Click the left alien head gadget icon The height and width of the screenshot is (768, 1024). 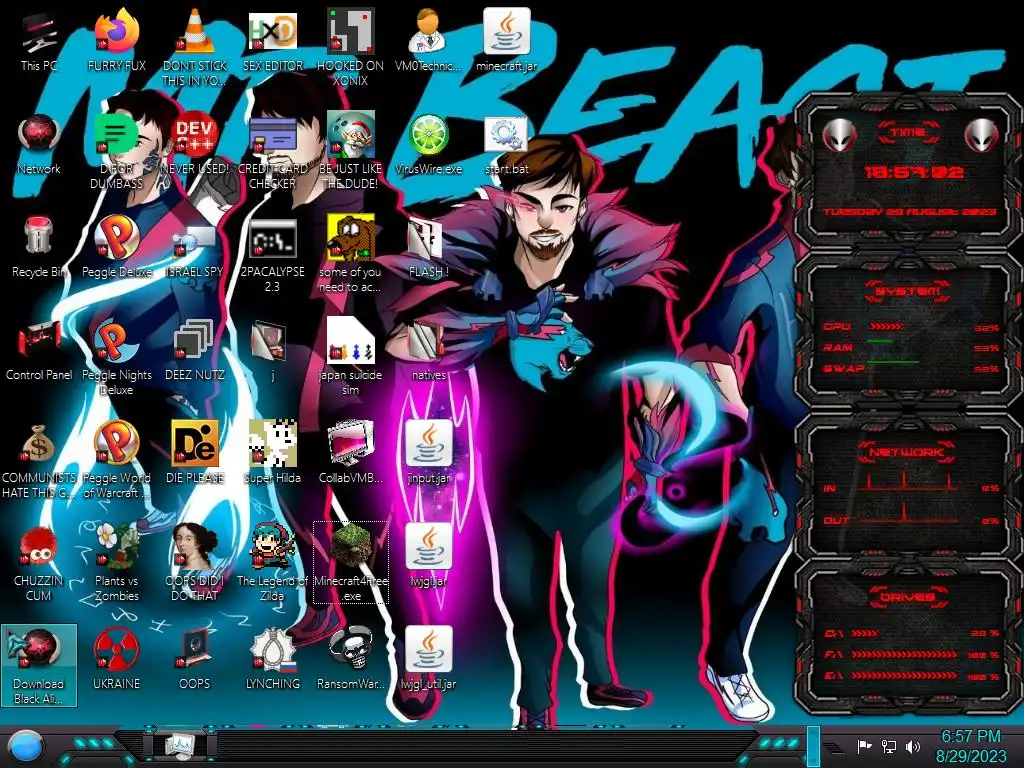(840, 136)
